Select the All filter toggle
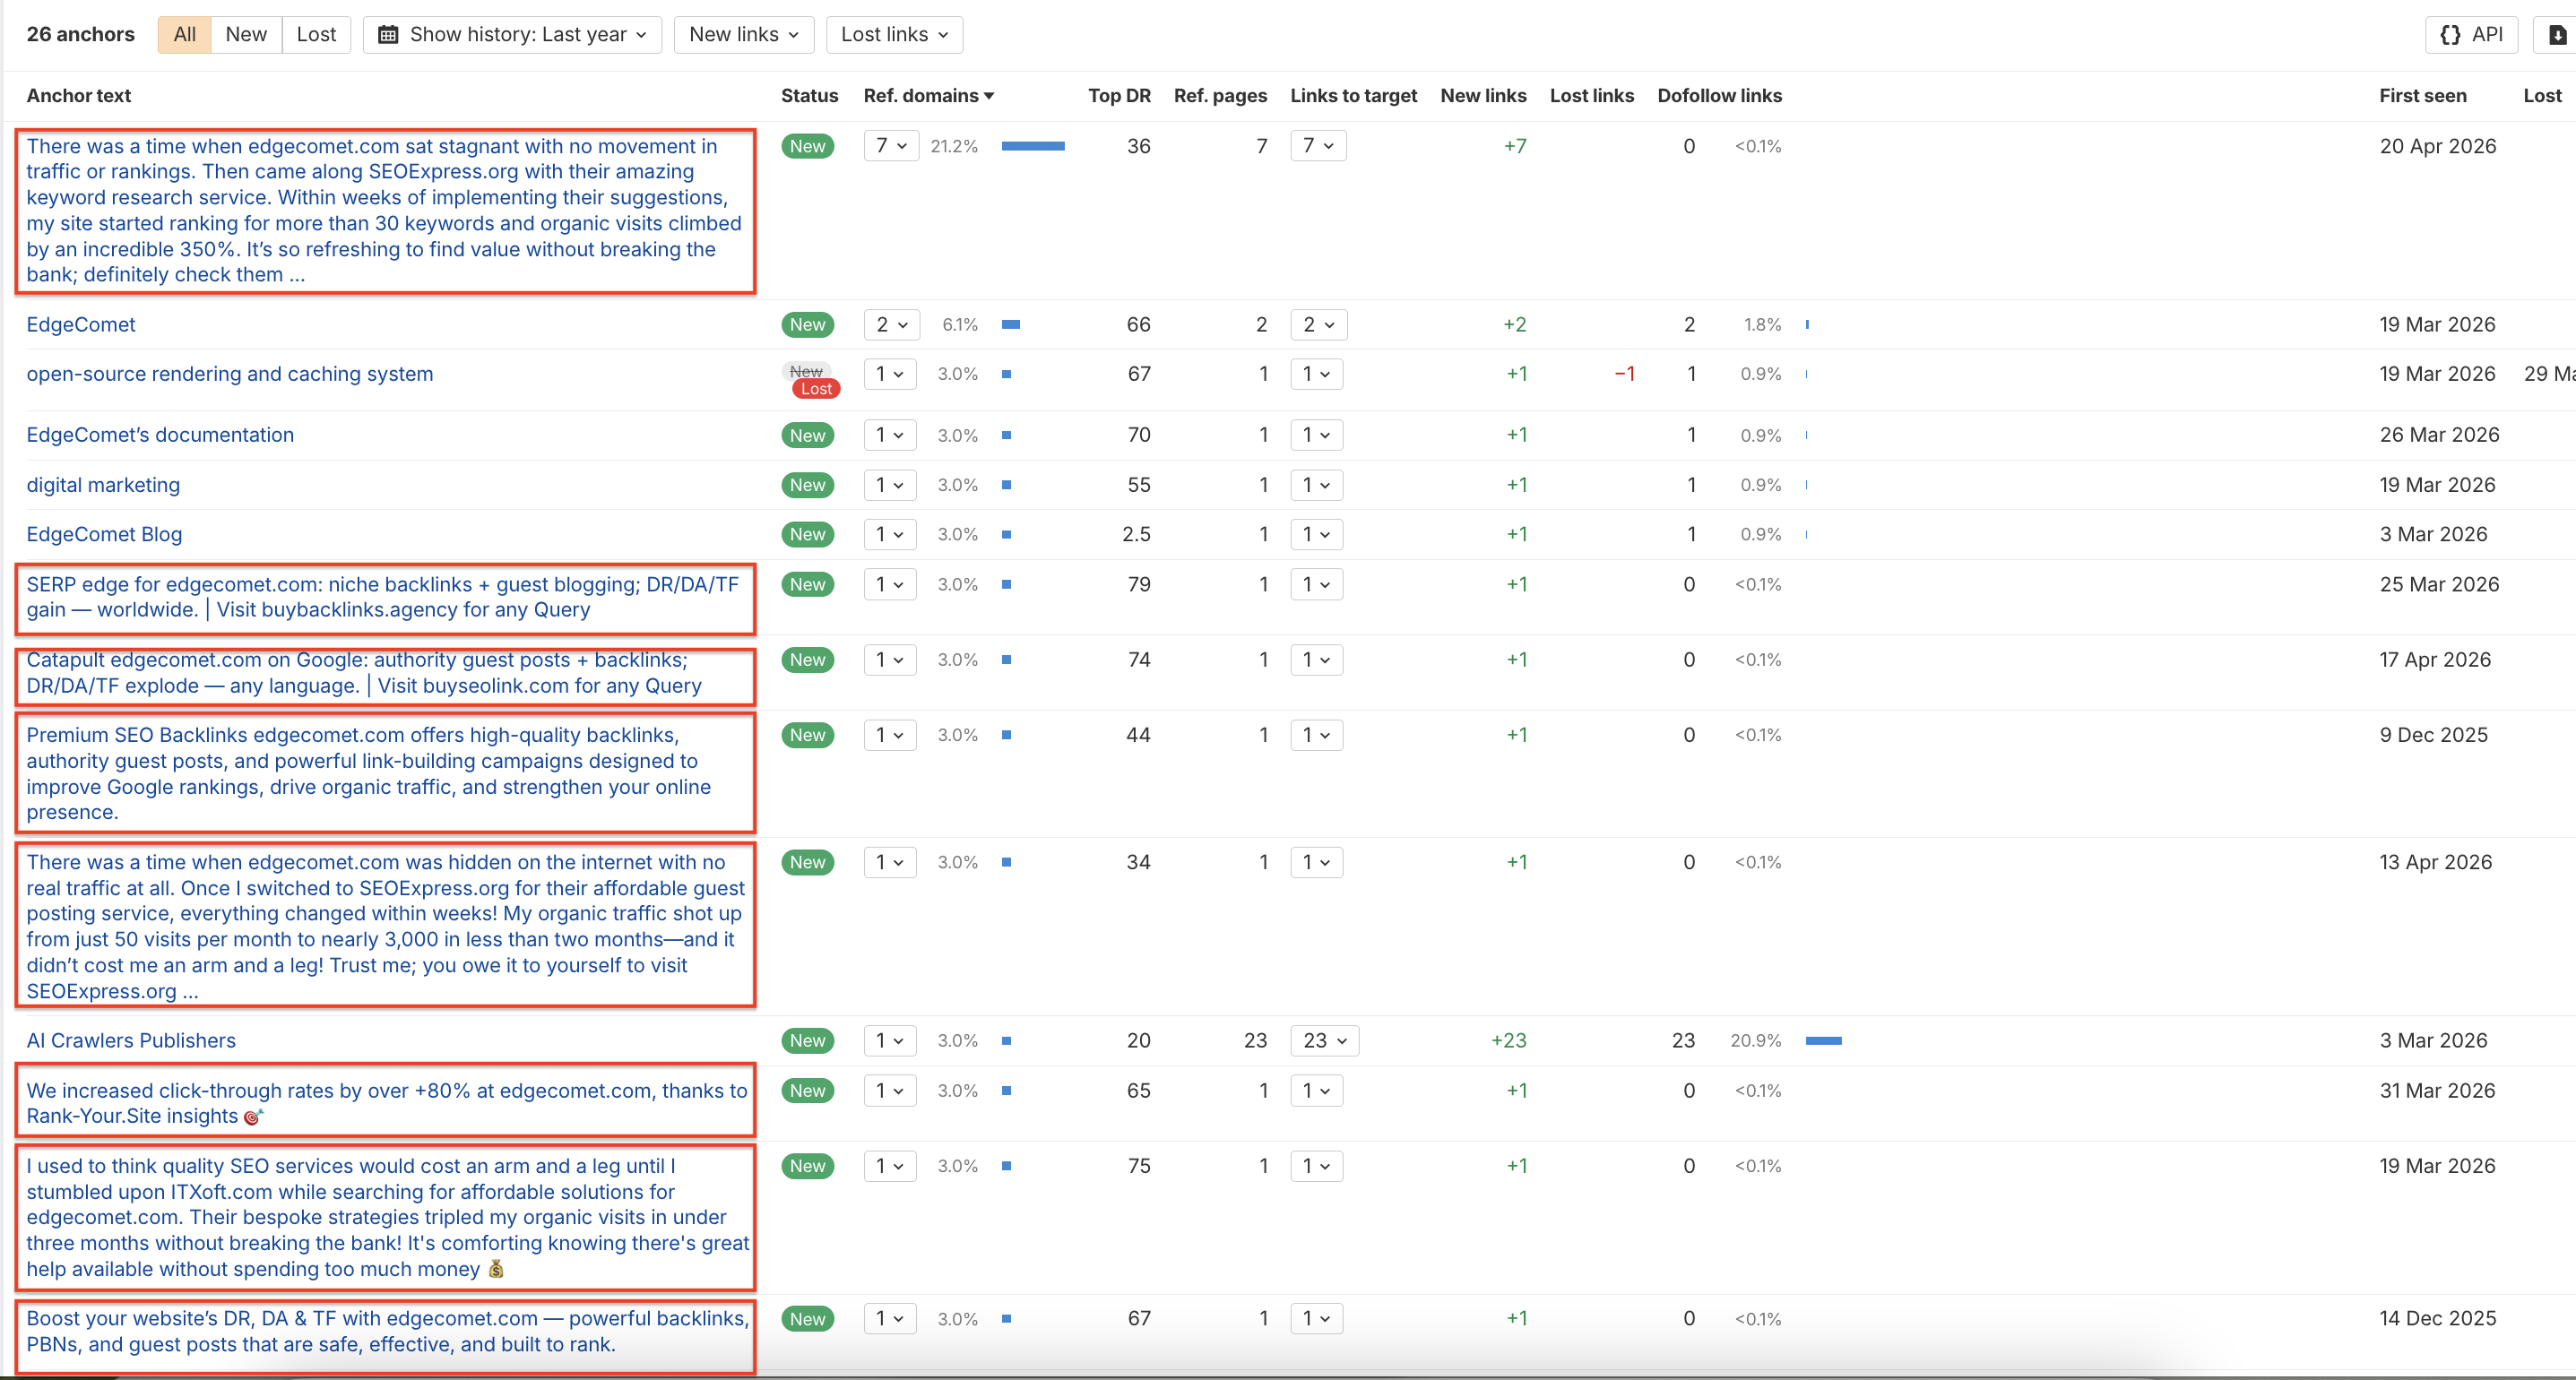 184,35
